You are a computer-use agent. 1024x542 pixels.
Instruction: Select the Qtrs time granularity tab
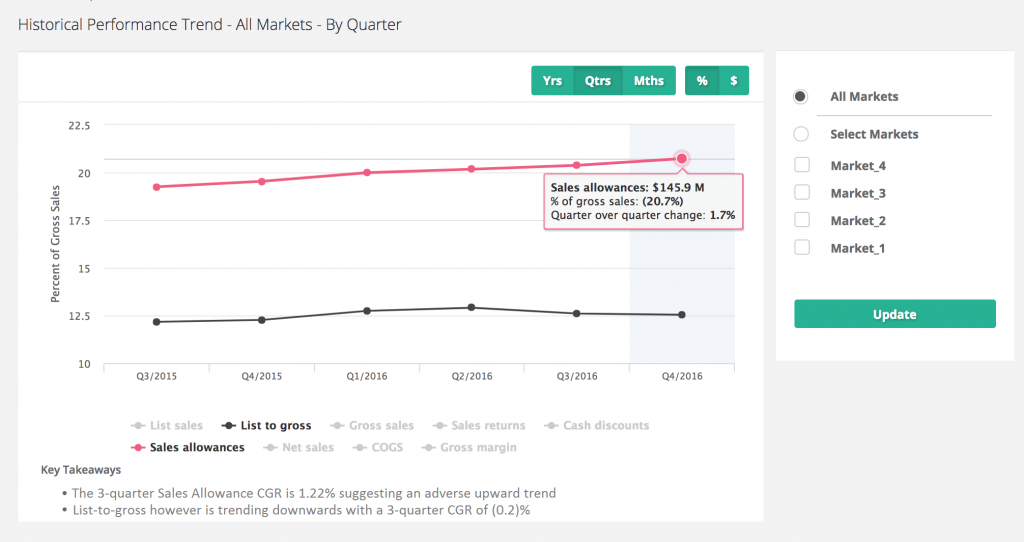click(x=598, y=81)
